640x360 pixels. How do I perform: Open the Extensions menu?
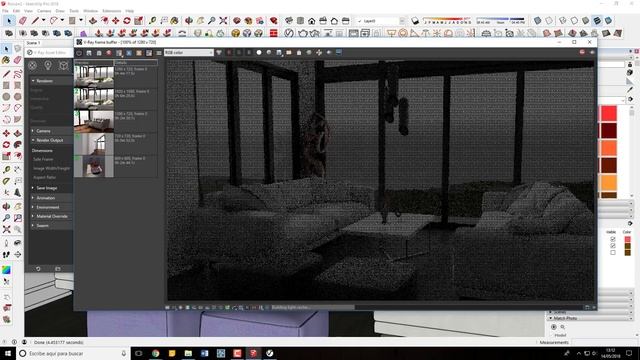click(x=111, y=11)
